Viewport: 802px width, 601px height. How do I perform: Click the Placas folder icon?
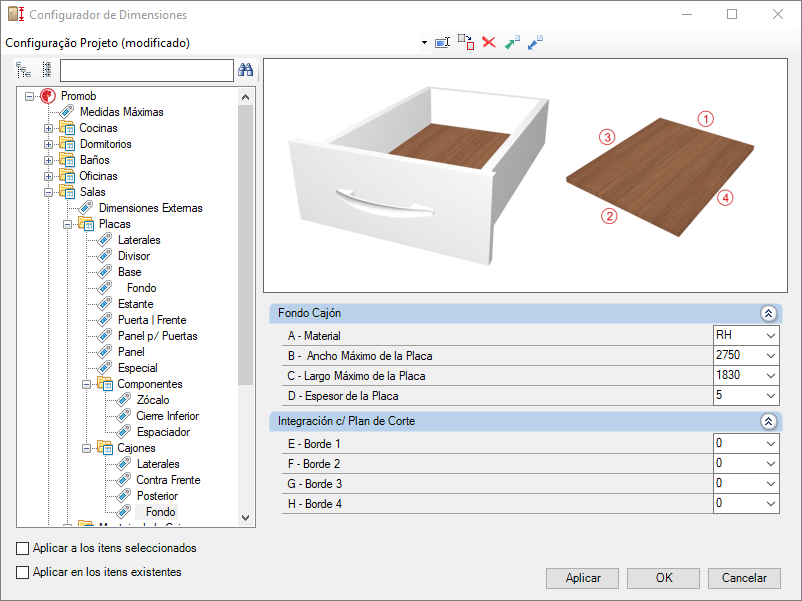pyautogui.click(x=86, y=224)
